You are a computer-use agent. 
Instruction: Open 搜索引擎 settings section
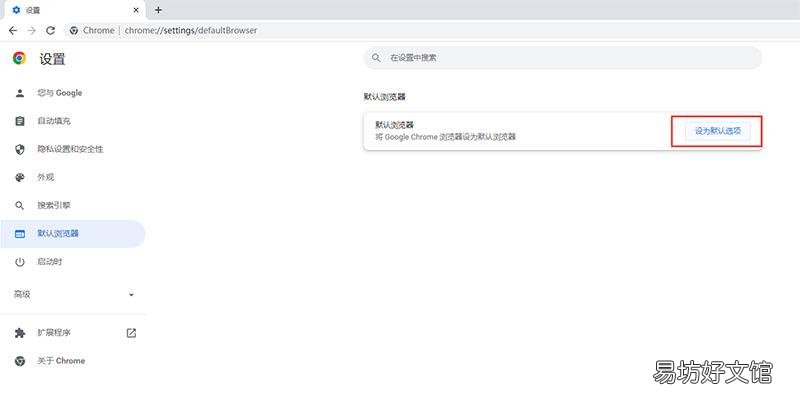[54, 205]
